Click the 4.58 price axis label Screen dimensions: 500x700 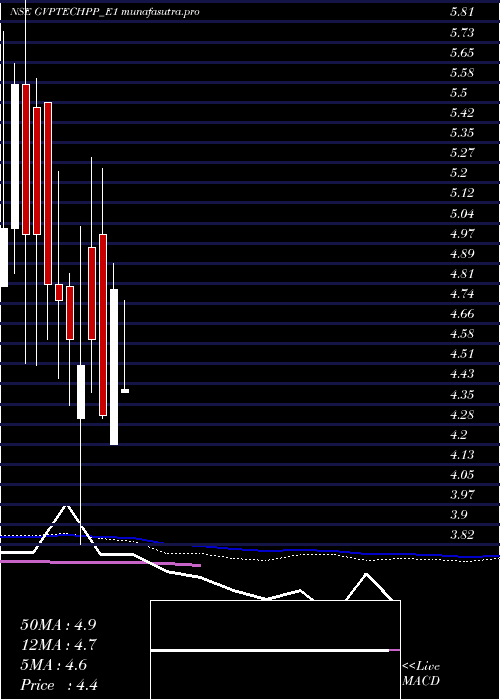tap(462, 334)
